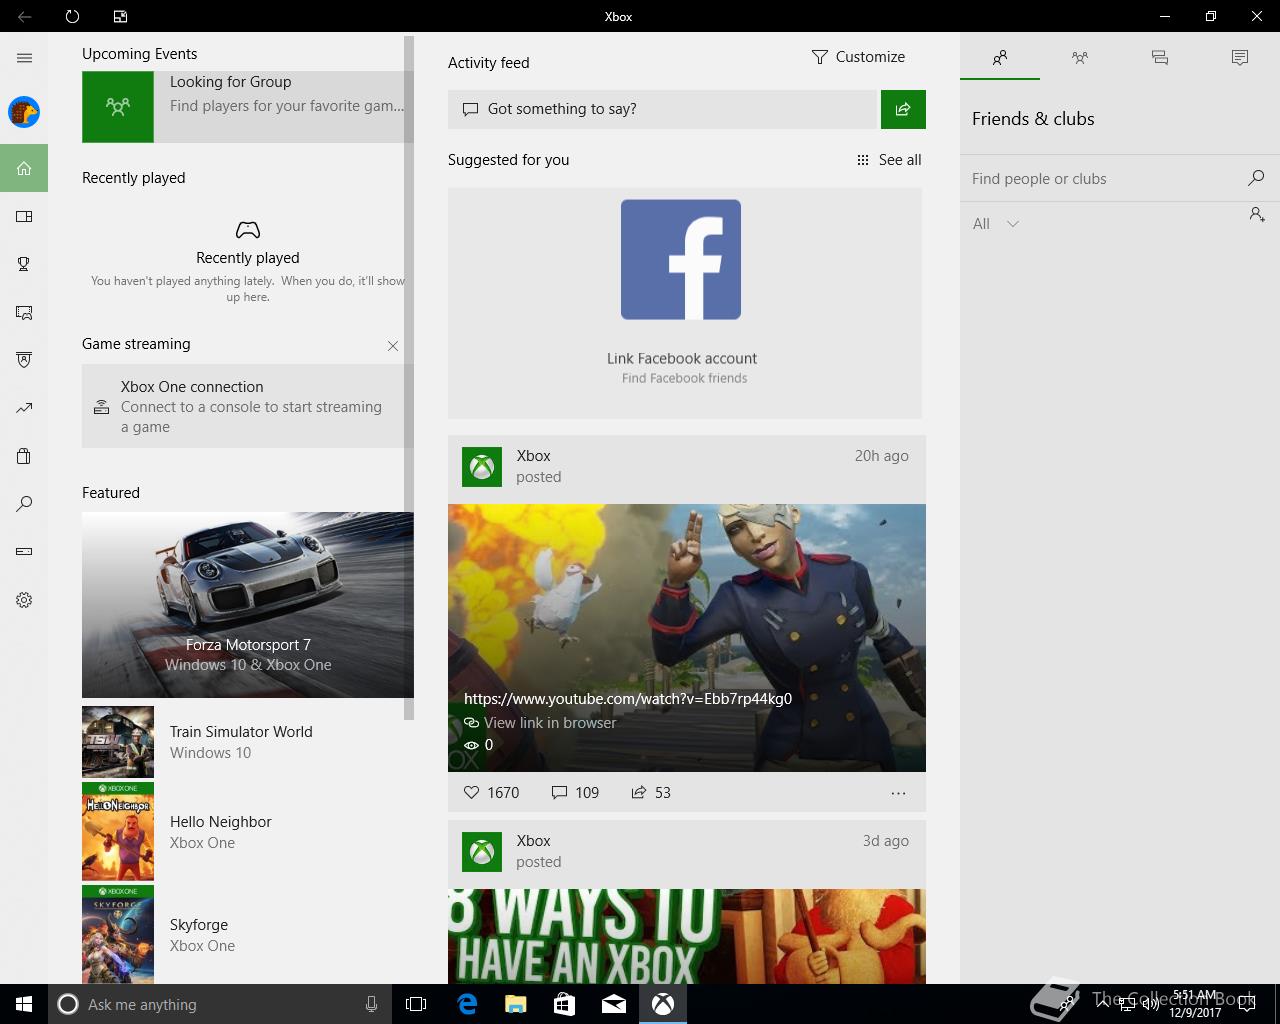
Task: Open the Settings gear icon
Action: click(x=24, y=600)
